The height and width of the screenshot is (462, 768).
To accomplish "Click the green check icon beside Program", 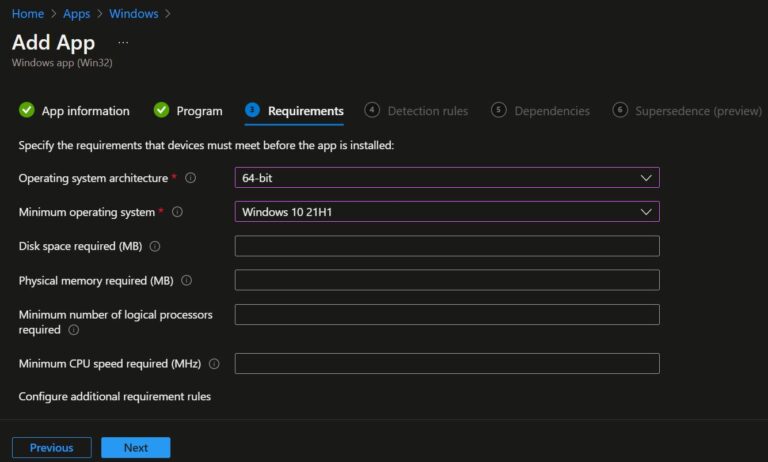I will coord(161,110).
